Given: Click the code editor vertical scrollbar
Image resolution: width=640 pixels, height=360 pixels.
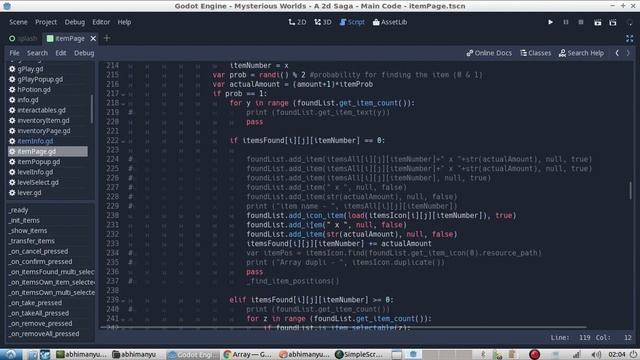Looking at the screenshot, I should [x=631, y=191].
